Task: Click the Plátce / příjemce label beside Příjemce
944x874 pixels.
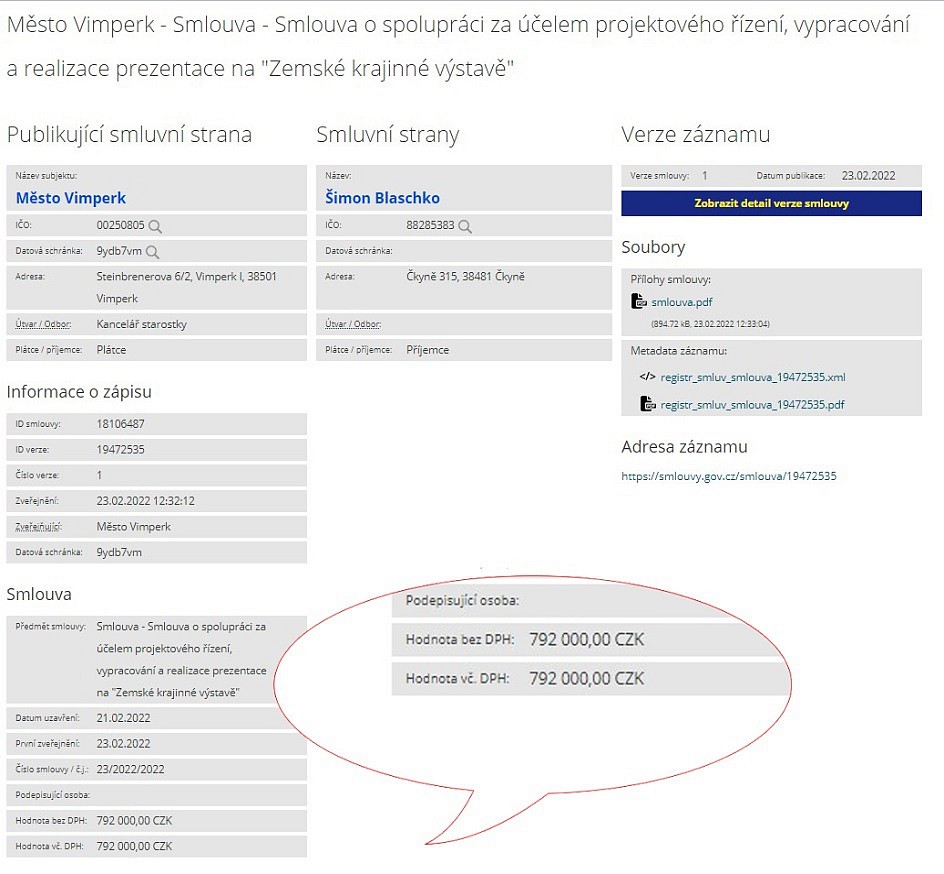Action: click(x=357, y=350)
